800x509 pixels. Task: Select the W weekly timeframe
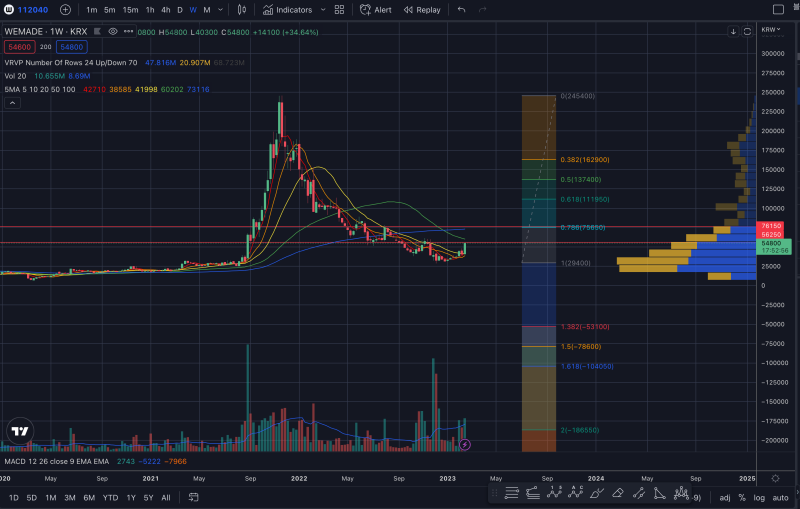tap(193, 10)
